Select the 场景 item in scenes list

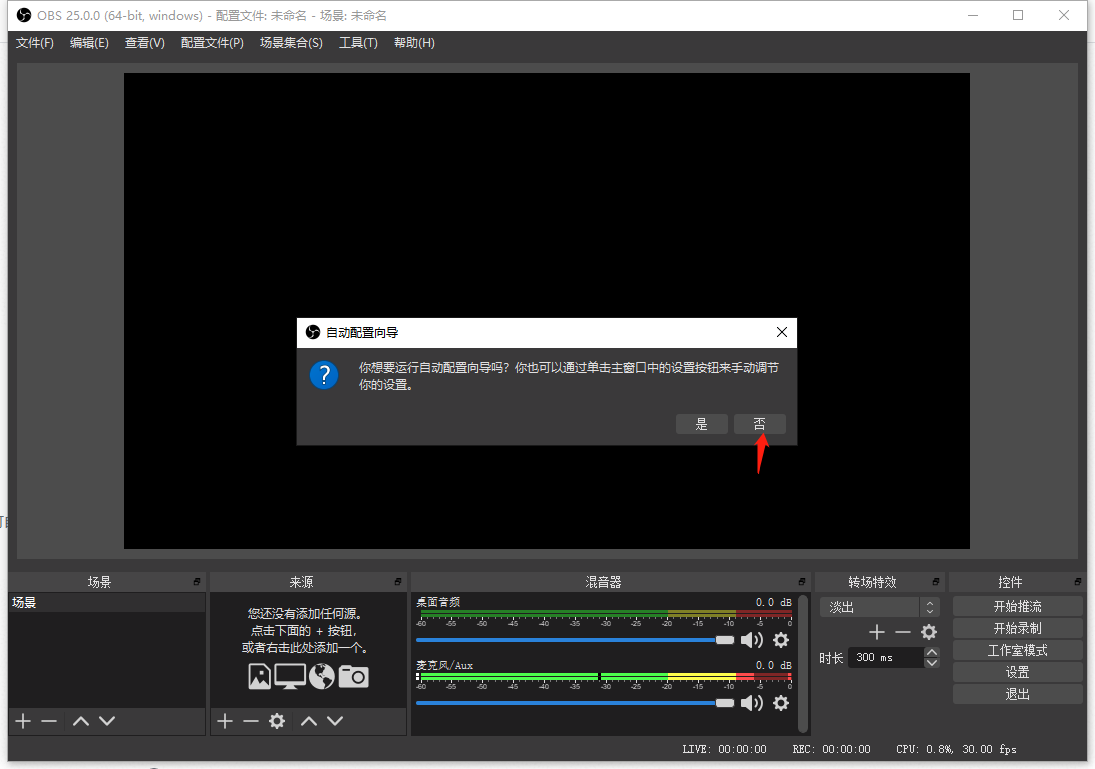point(107,602)
